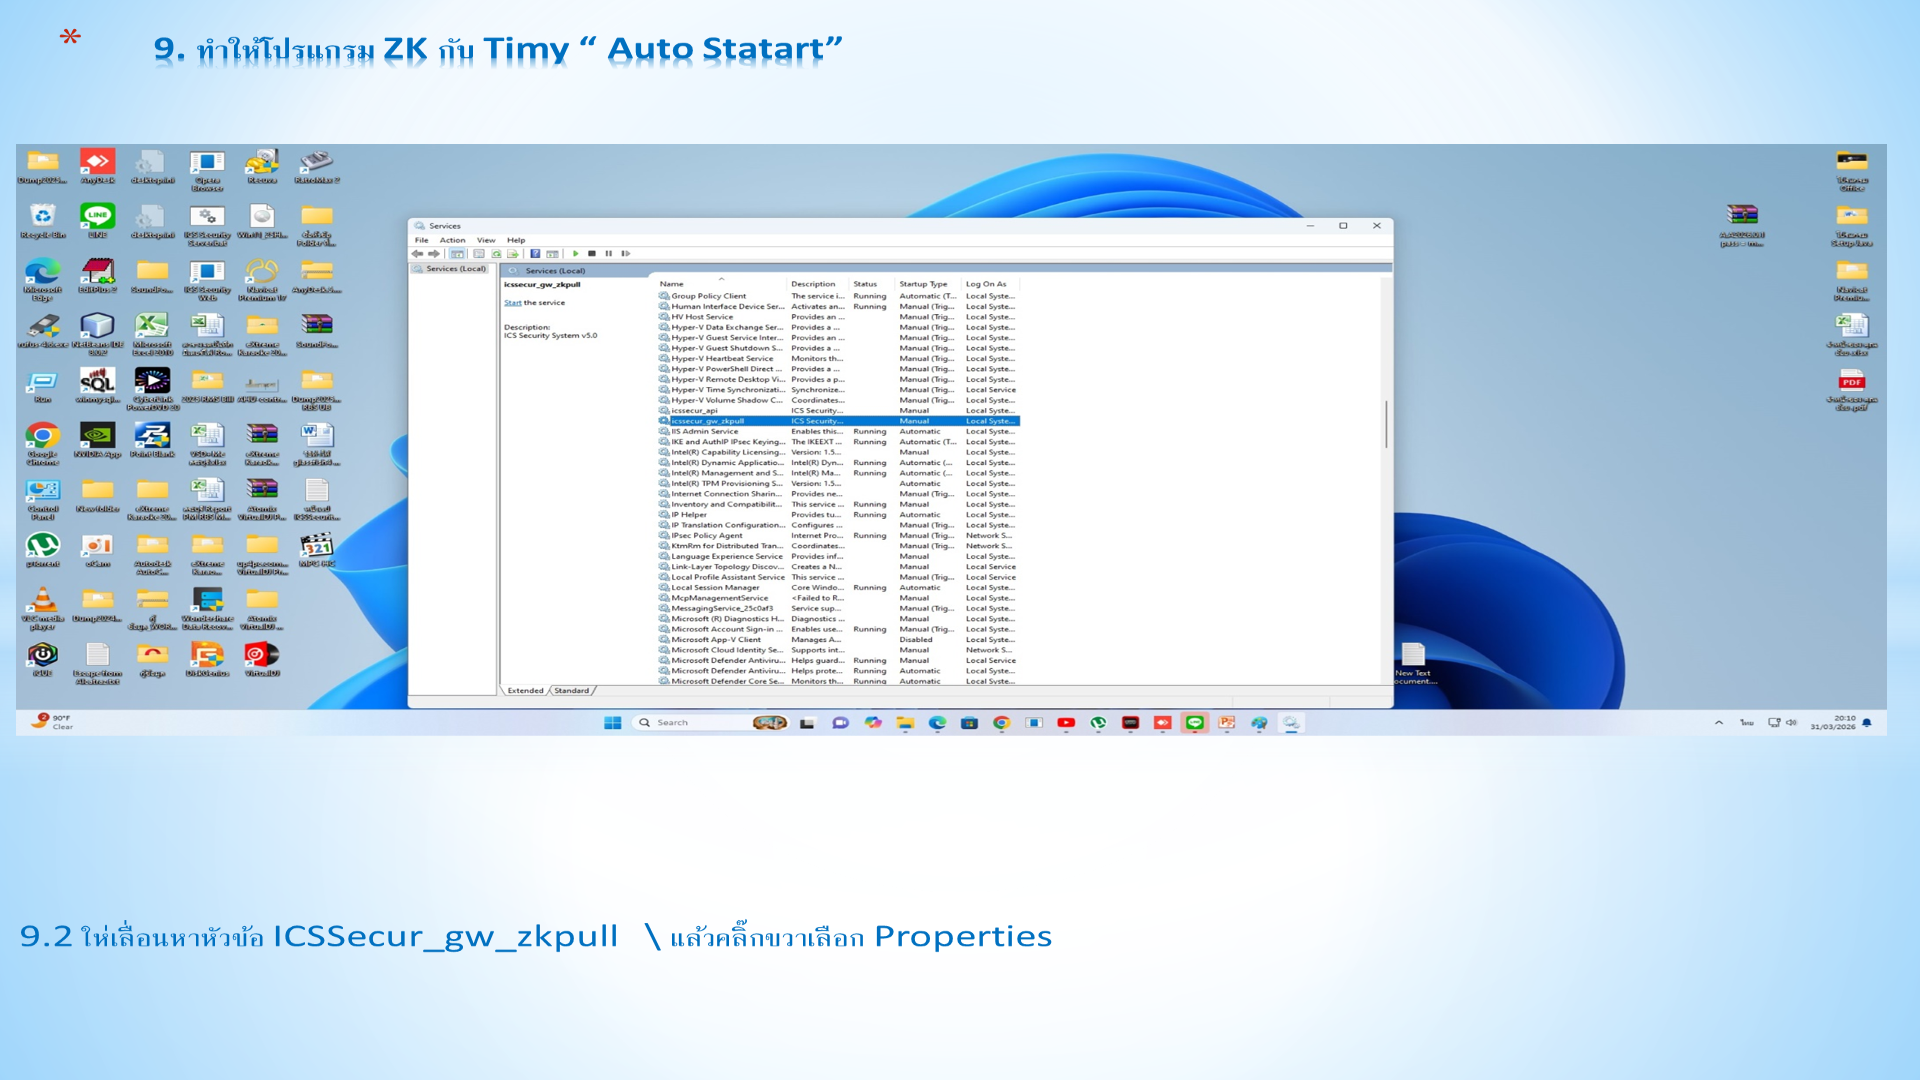Screen dimensions: 1920x1080
Task: Click the Refresh icon in Services toolbar
Action: point(496,254)
